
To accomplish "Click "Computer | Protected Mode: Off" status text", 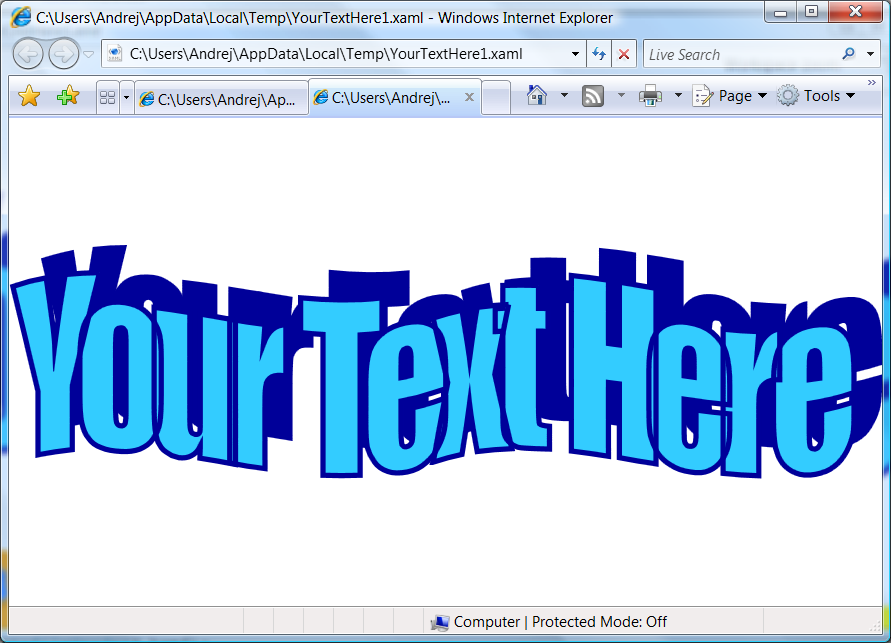I will click(560, 622).
